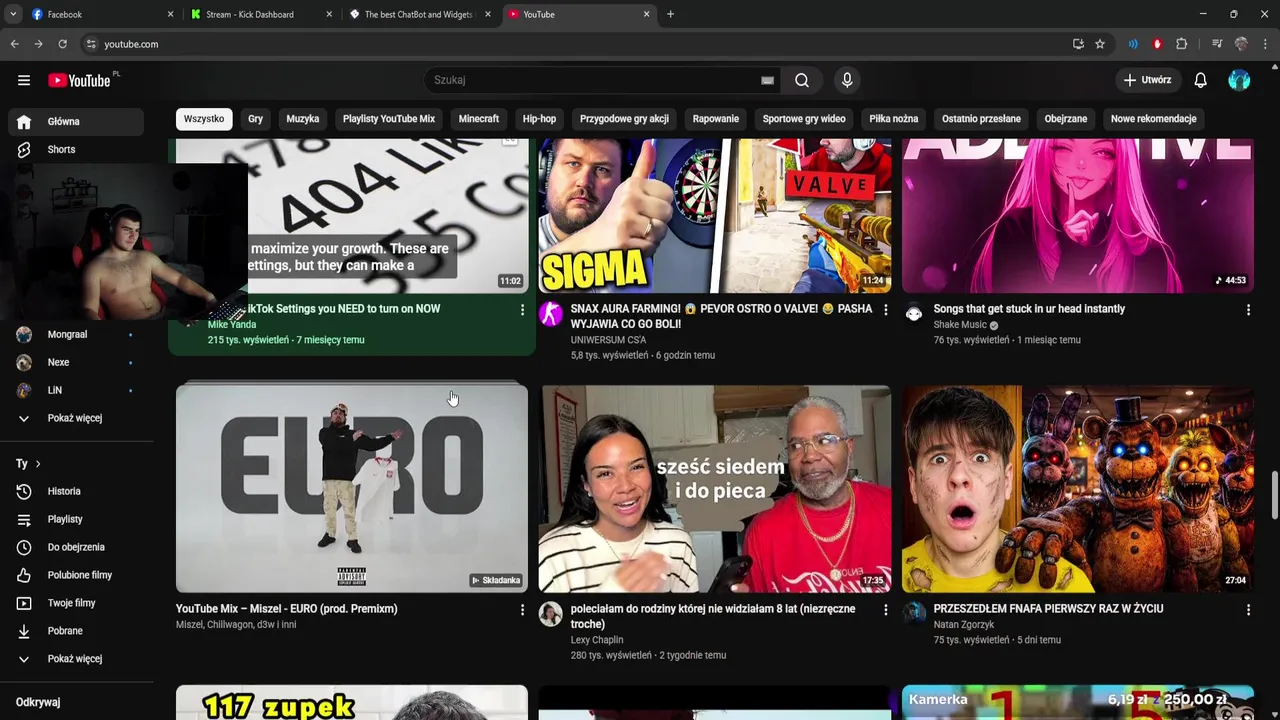
Task: Open pink anime Songs thumbnail
Action: [x=1078, y=216]
